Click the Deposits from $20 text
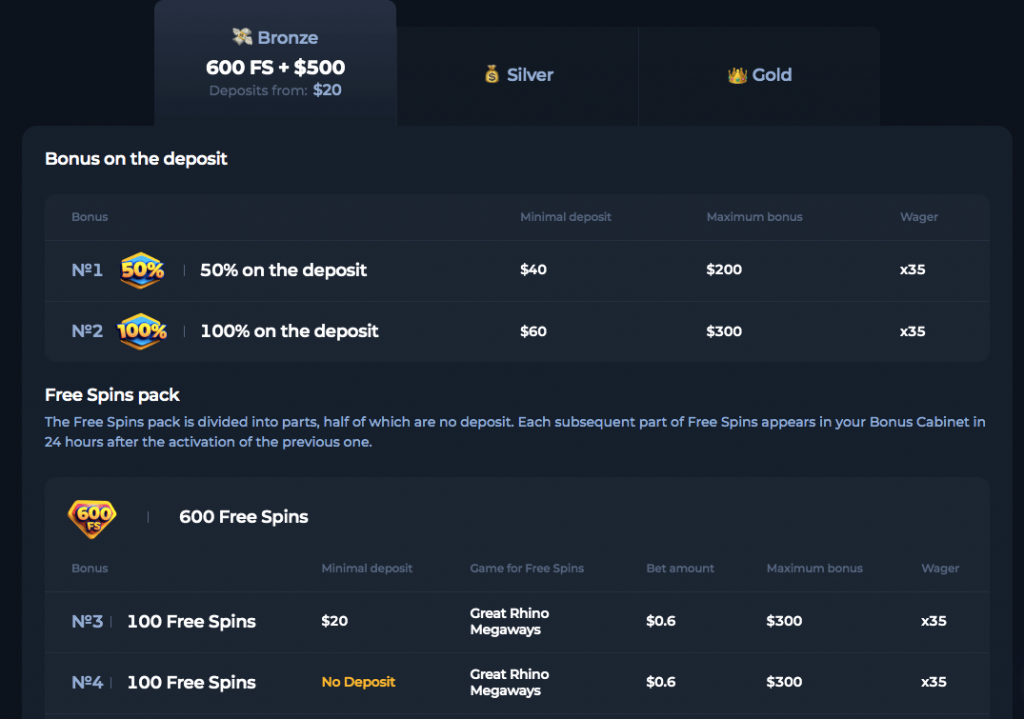The width and height of the screenshot is (1024, 719). coord(275,90)
